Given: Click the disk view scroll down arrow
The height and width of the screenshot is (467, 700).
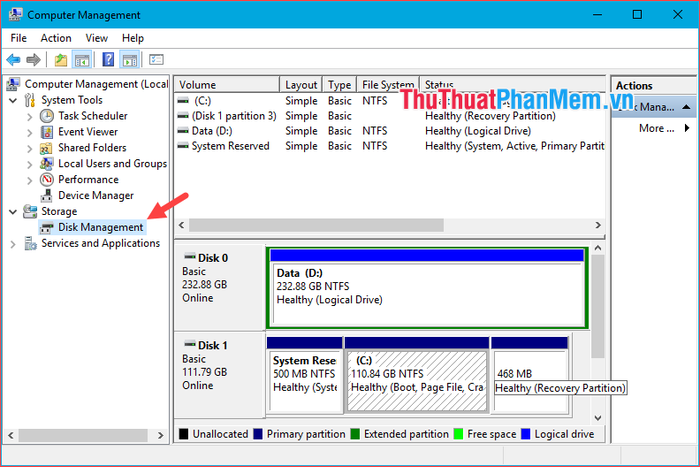Looking at the screenshot, I should click(x=598, y=418).
